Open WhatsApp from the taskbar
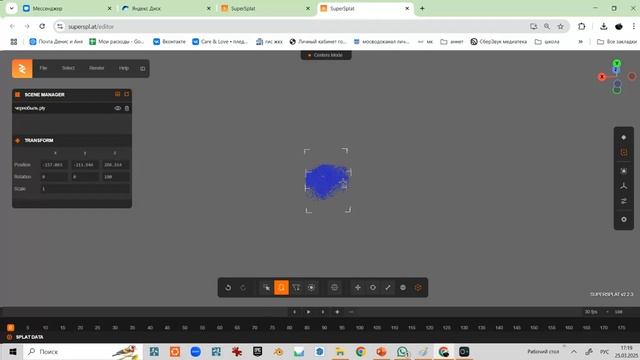 402,351
